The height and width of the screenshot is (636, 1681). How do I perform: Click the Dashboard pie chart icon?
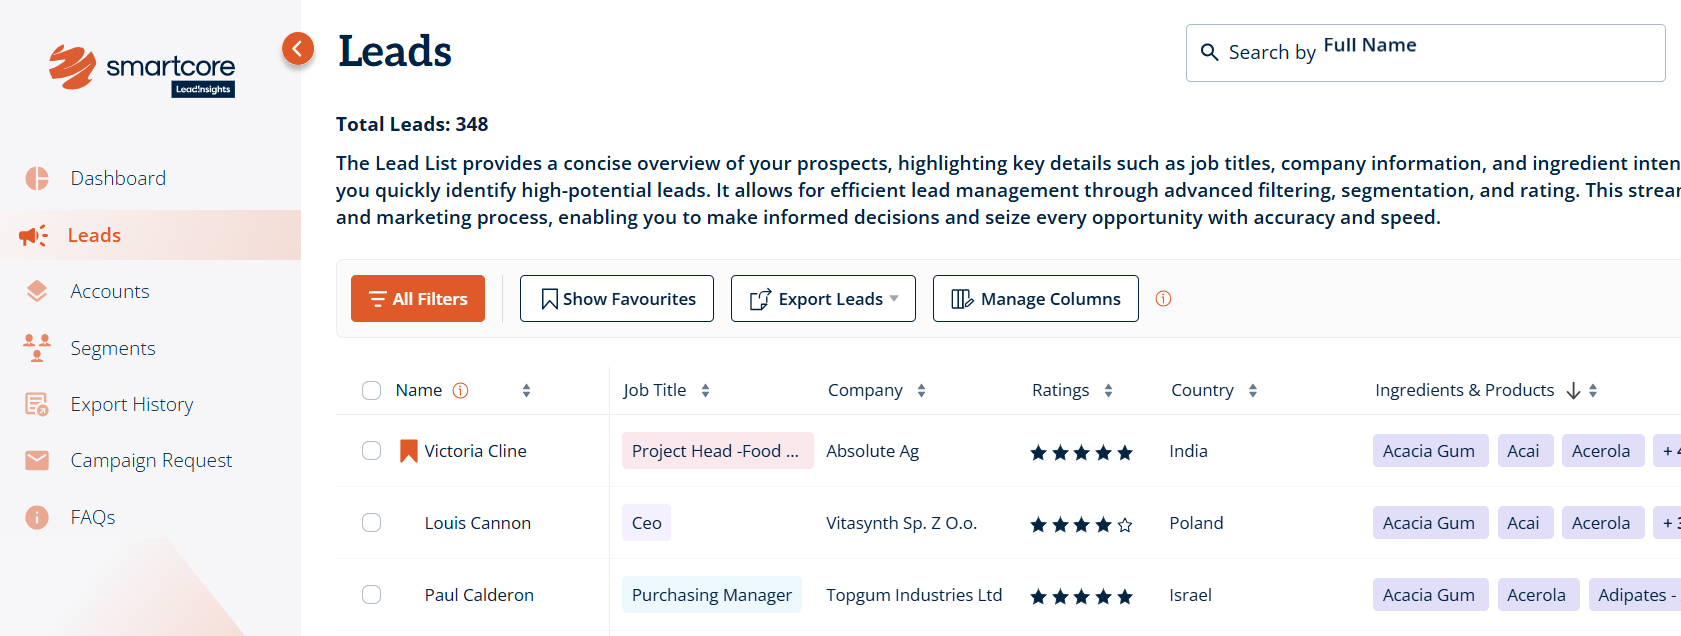[x=37, y=178]
